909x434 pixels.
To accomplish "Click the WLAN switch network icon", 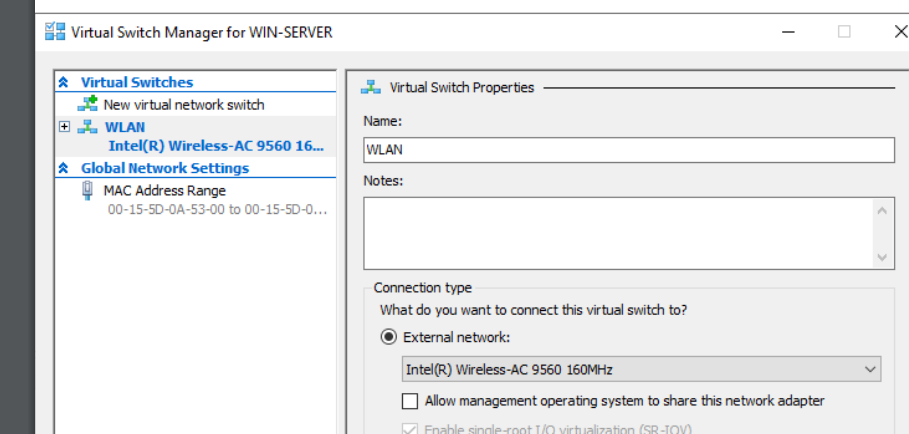I will click(87, 127).
